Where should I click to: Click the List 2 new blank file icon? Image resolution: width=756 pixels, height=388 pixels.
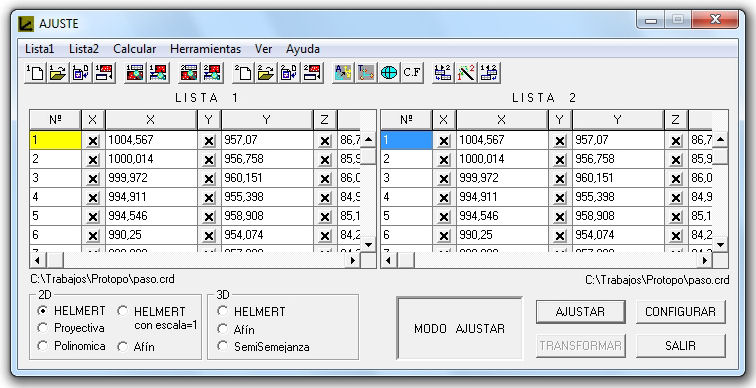tap(243, 73)
